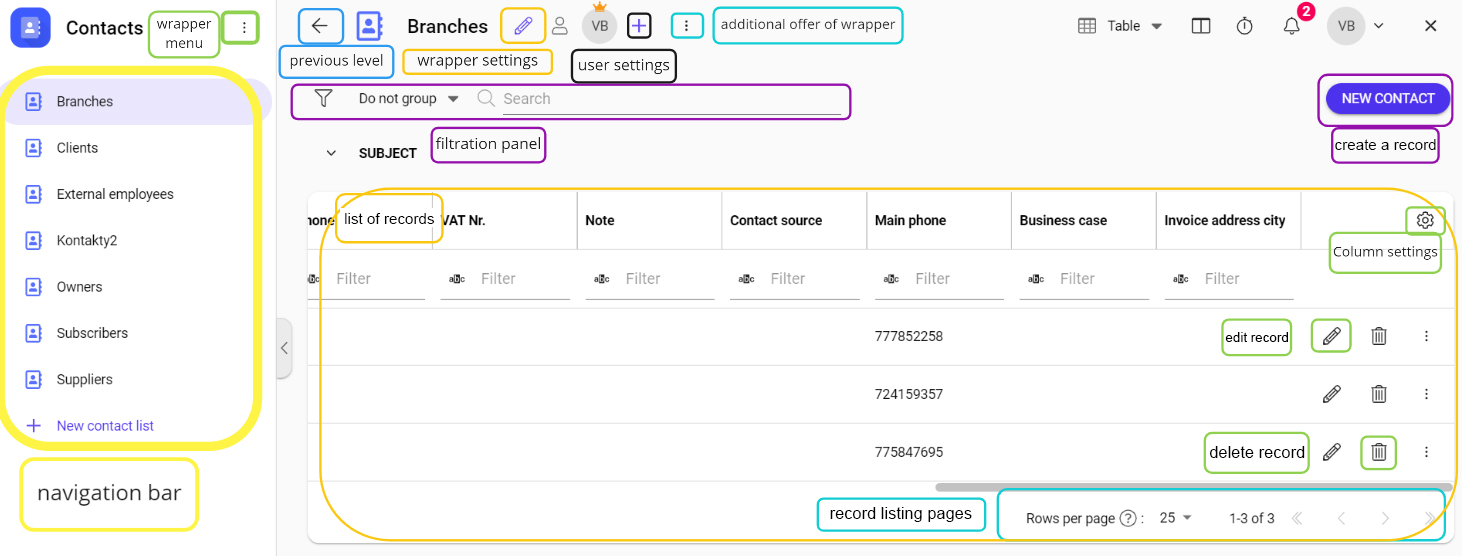
Task: Edit the record with phone 777852258
Action: click(1331, 336)
